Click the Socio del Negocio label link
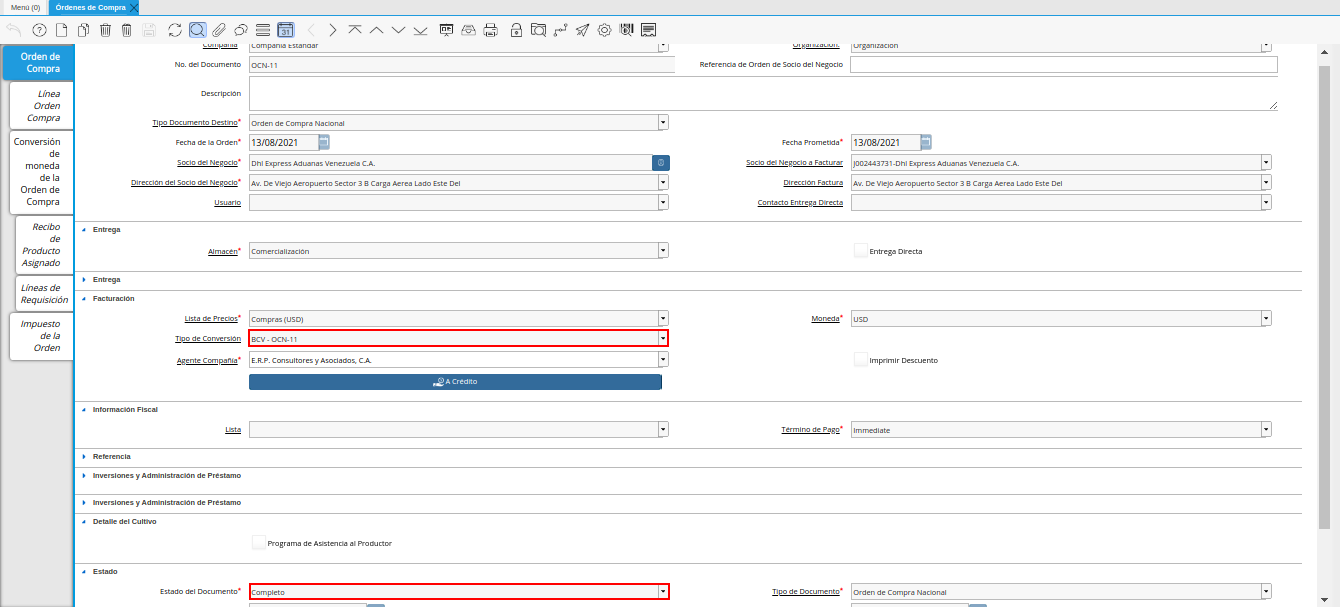 (209, 162)
